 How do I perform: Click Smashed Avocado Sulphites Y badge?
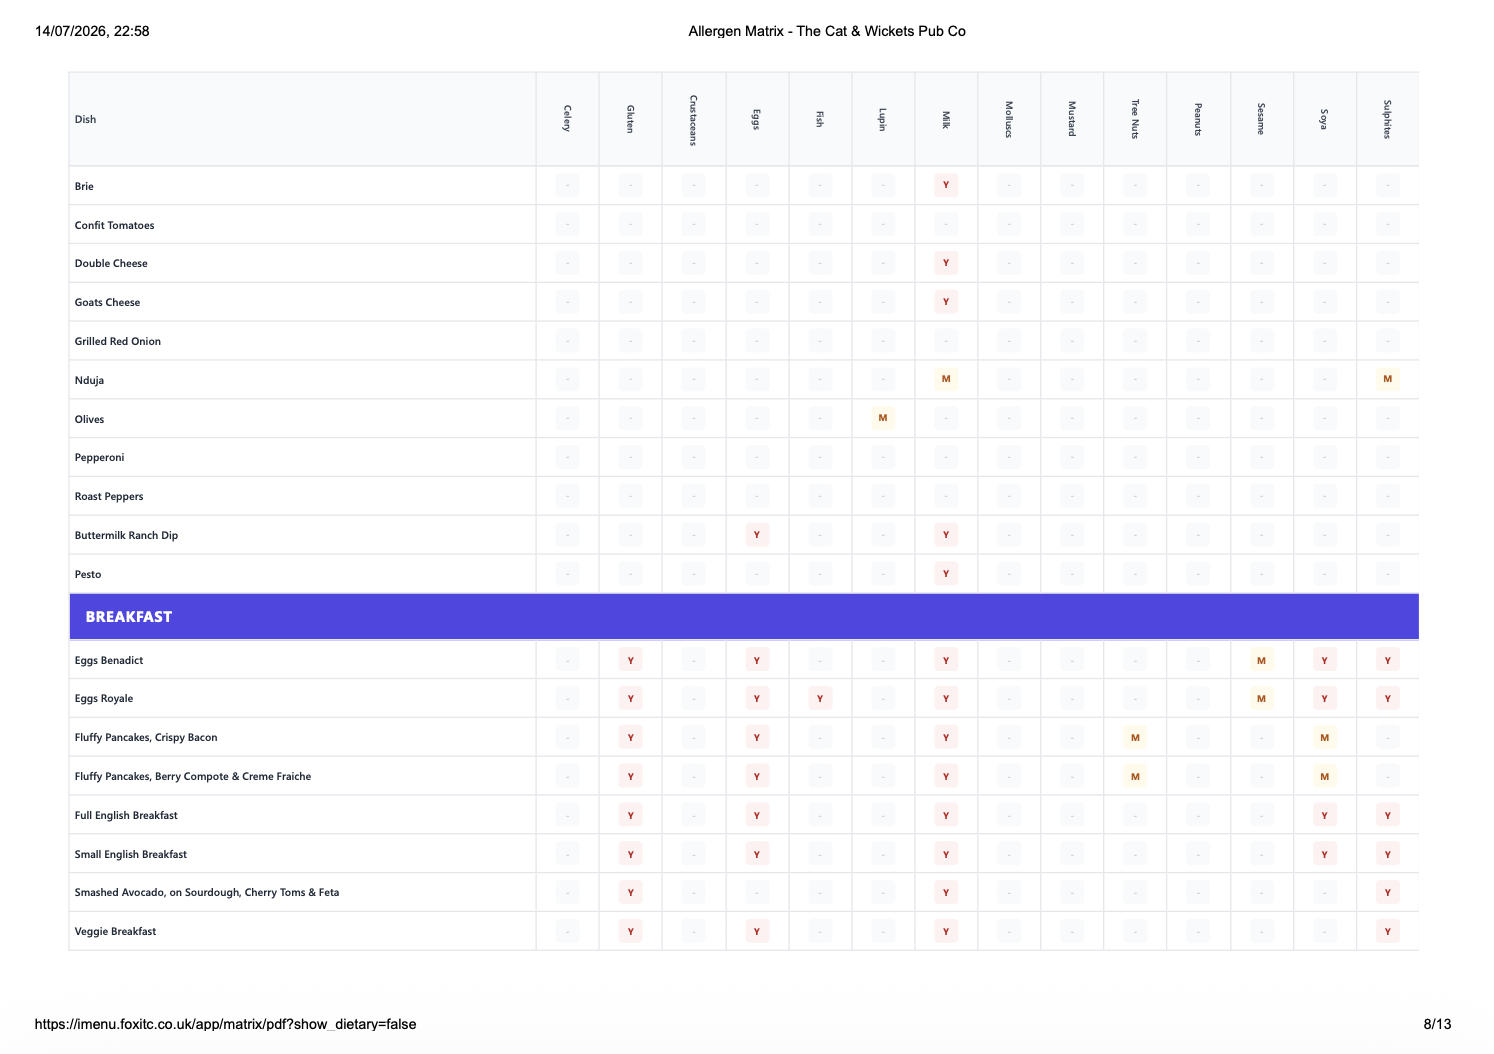(1387, 893)
